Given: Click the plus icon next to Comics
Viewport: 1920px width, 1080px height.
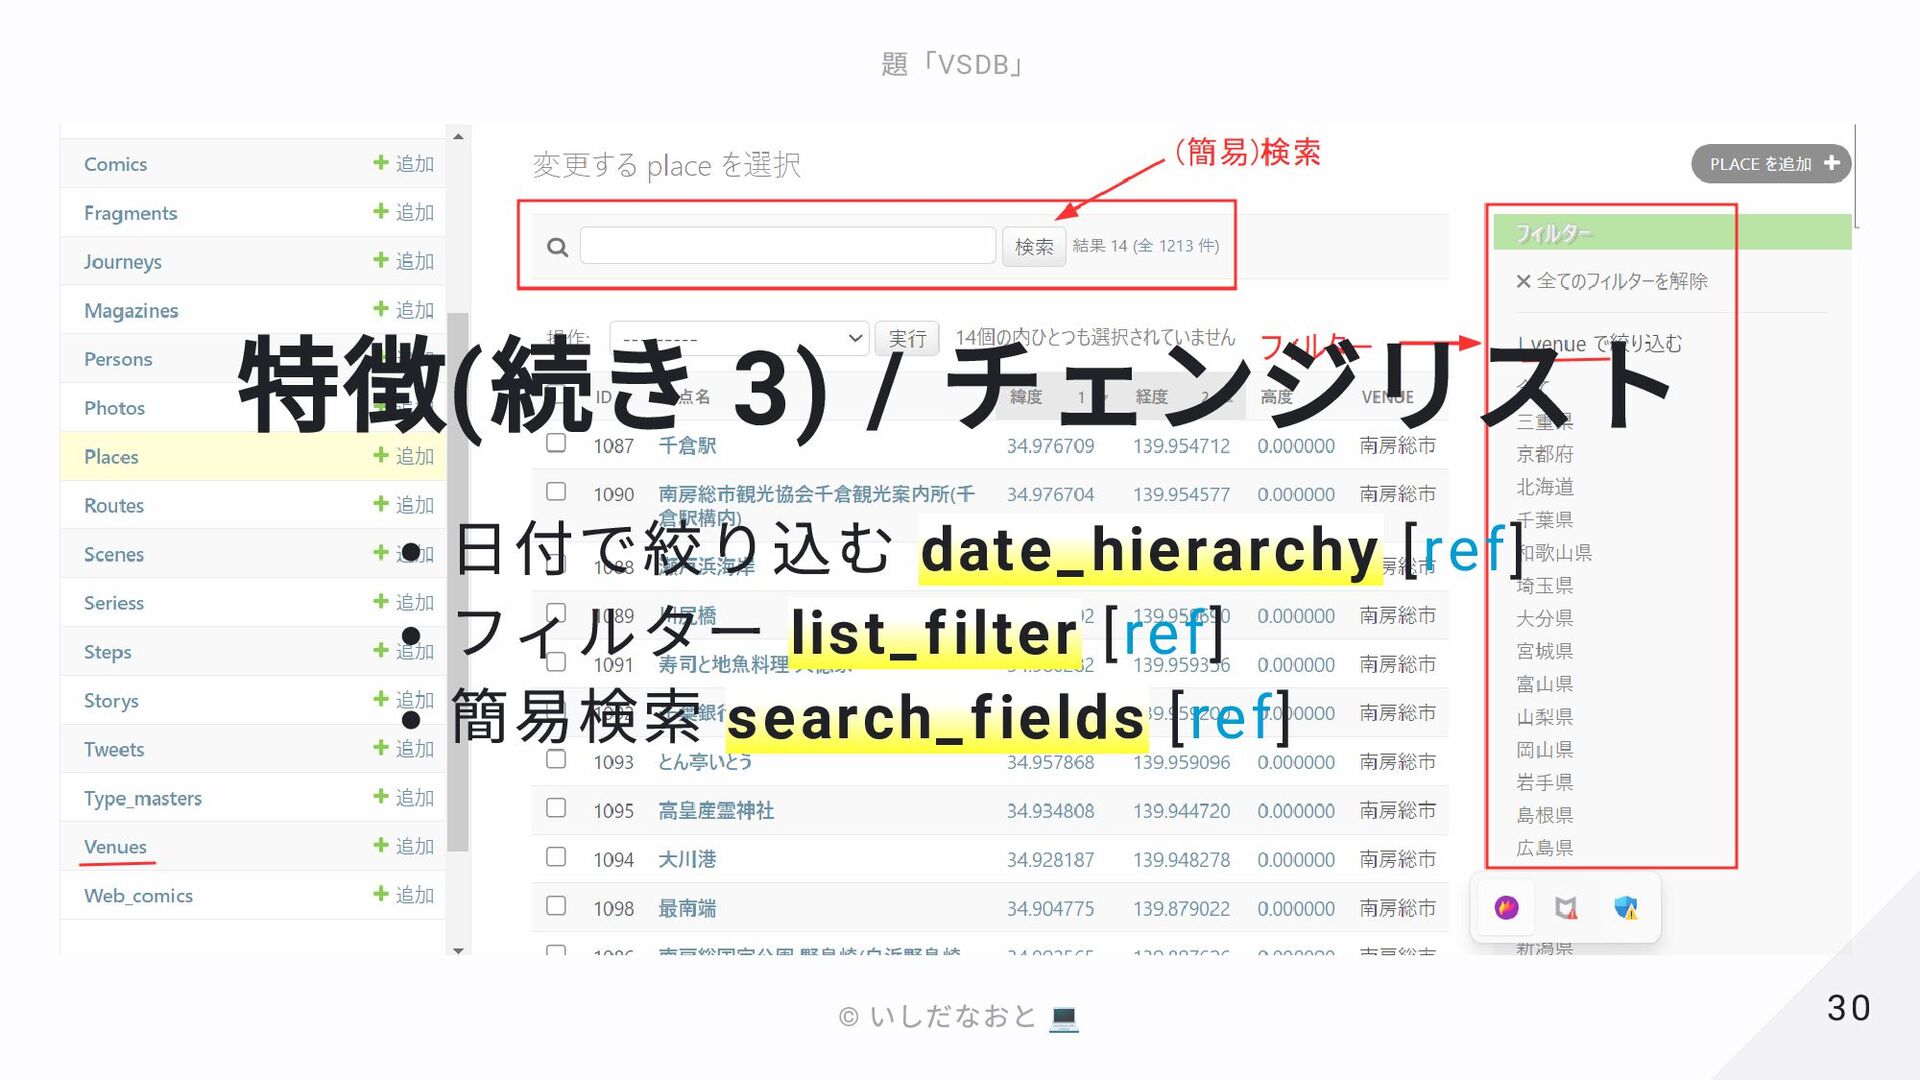Looking at the screenshot, I should coord(381,163).
